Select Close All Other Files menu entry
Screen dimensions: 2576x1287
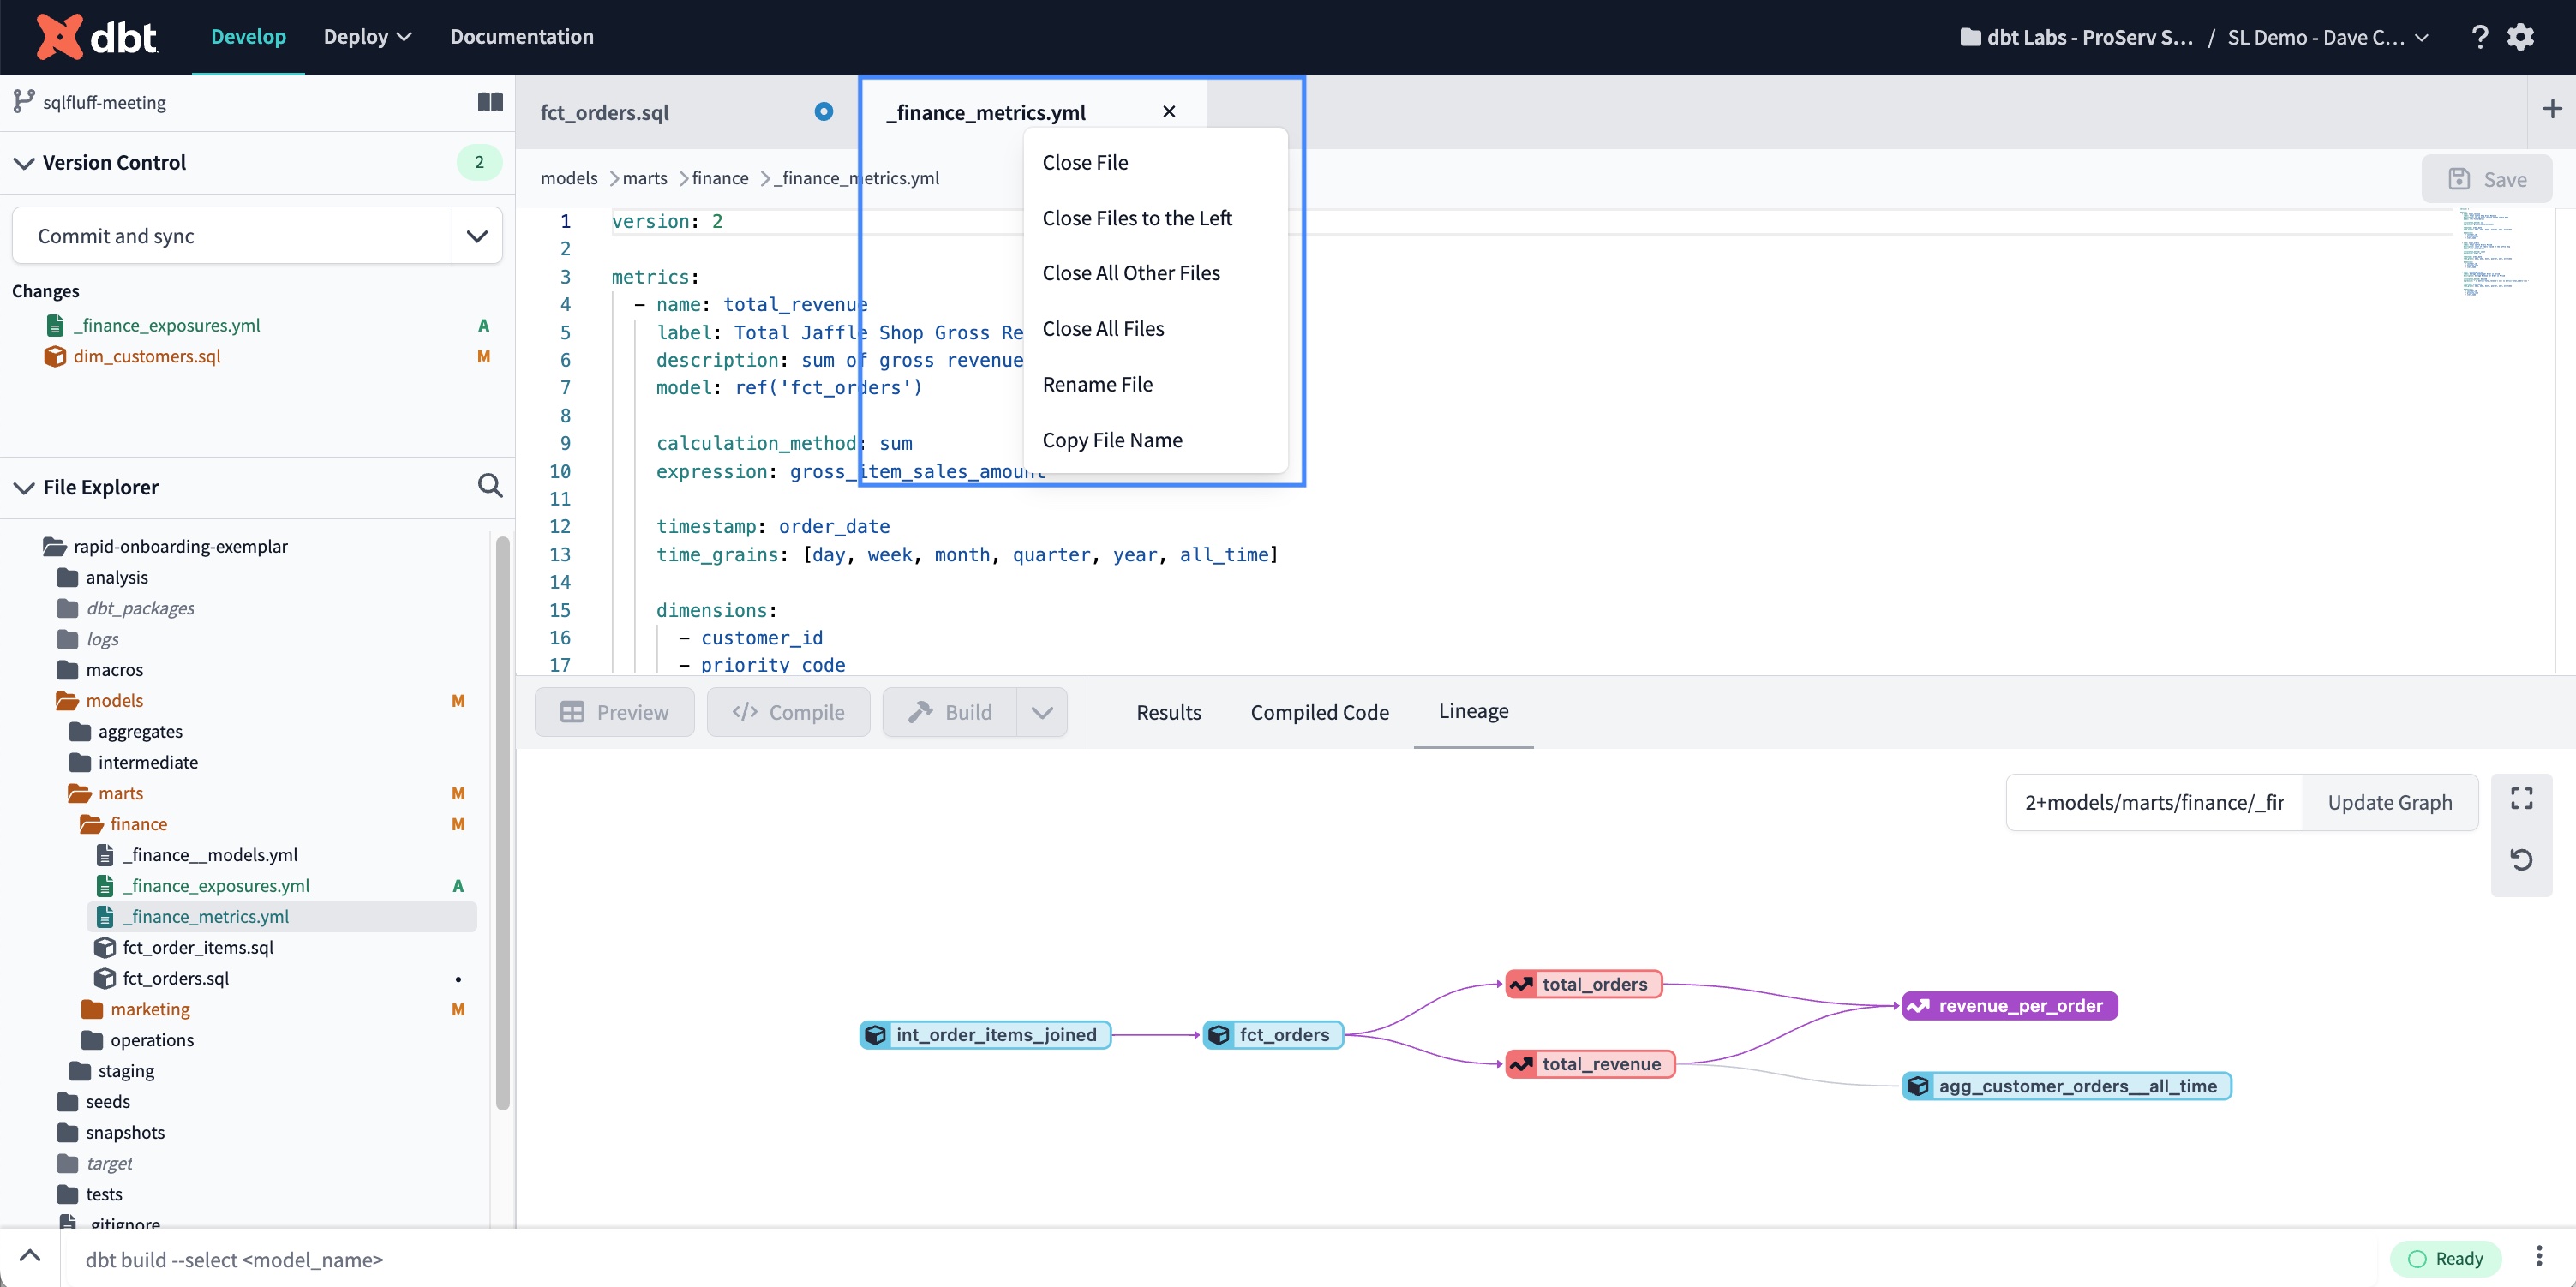[1131, 273]
